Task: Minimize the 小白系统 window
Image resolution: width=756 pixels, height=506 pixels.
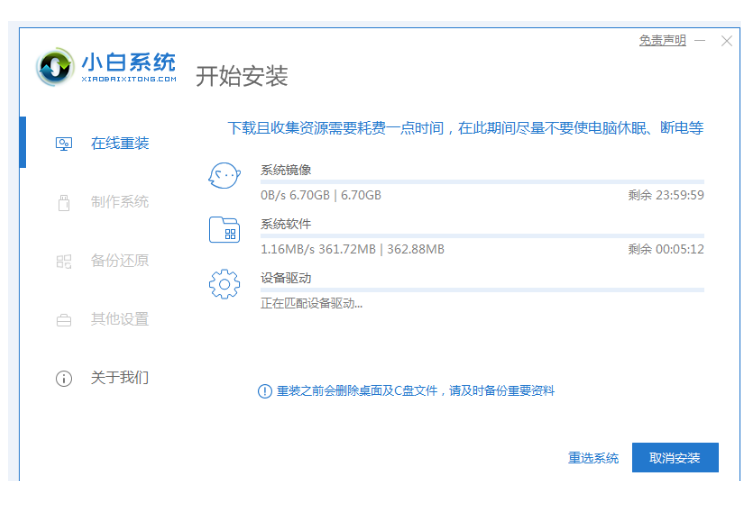Action: [700, 41]
